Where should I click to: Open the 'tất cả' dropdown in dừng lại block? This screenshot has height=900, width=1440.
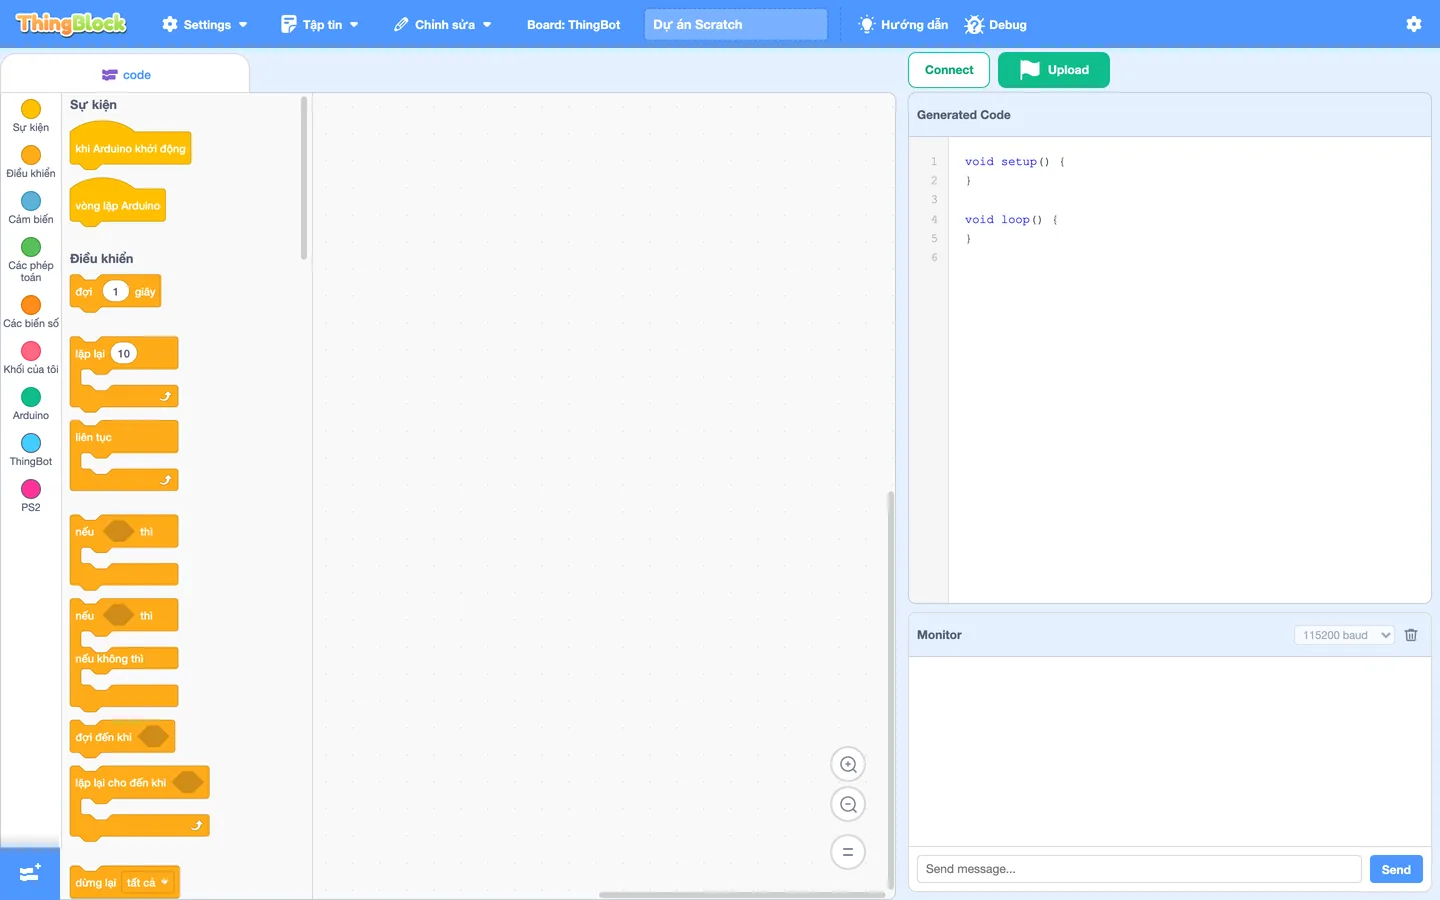click(148, 882)
